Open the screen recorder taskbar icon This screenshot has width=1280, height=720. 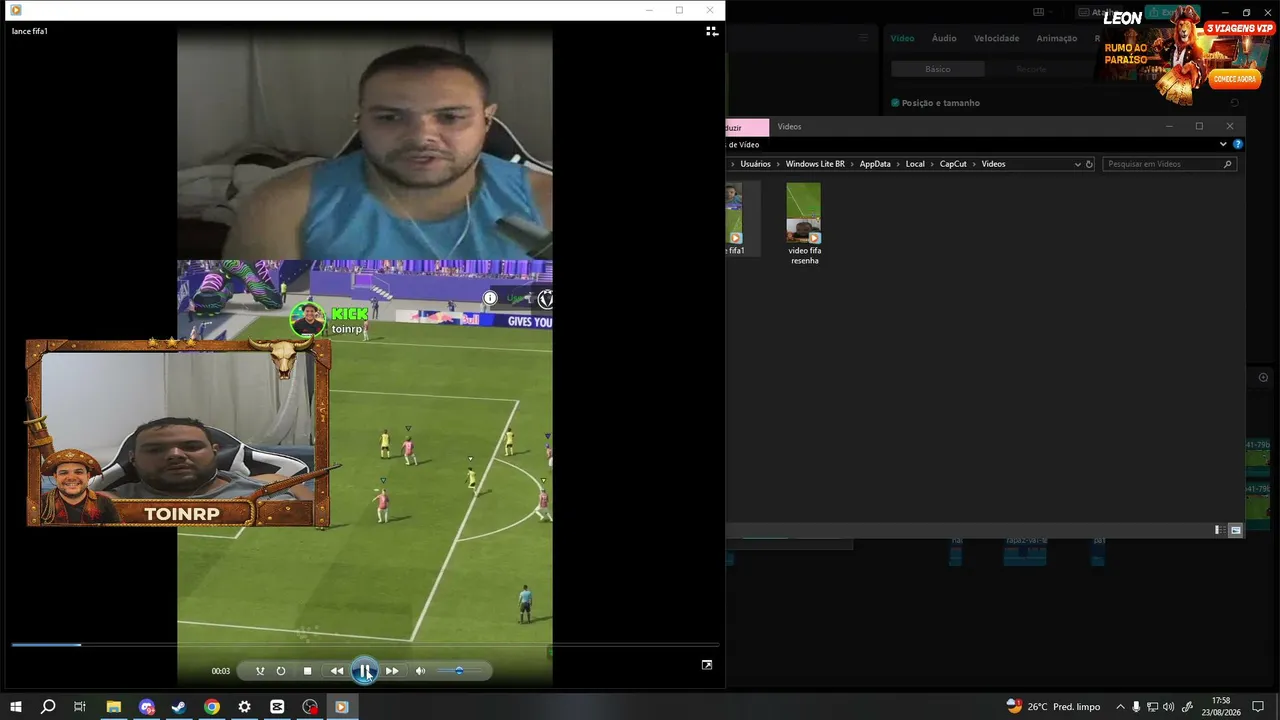pyautogui.click(x=310, y=707)
